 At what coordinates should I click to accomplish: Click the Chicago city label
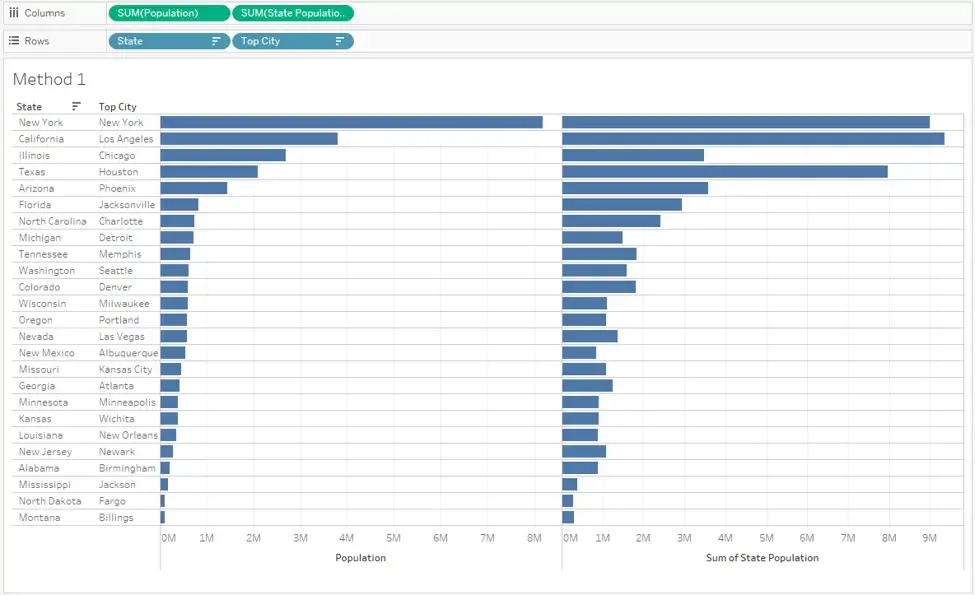117,155
